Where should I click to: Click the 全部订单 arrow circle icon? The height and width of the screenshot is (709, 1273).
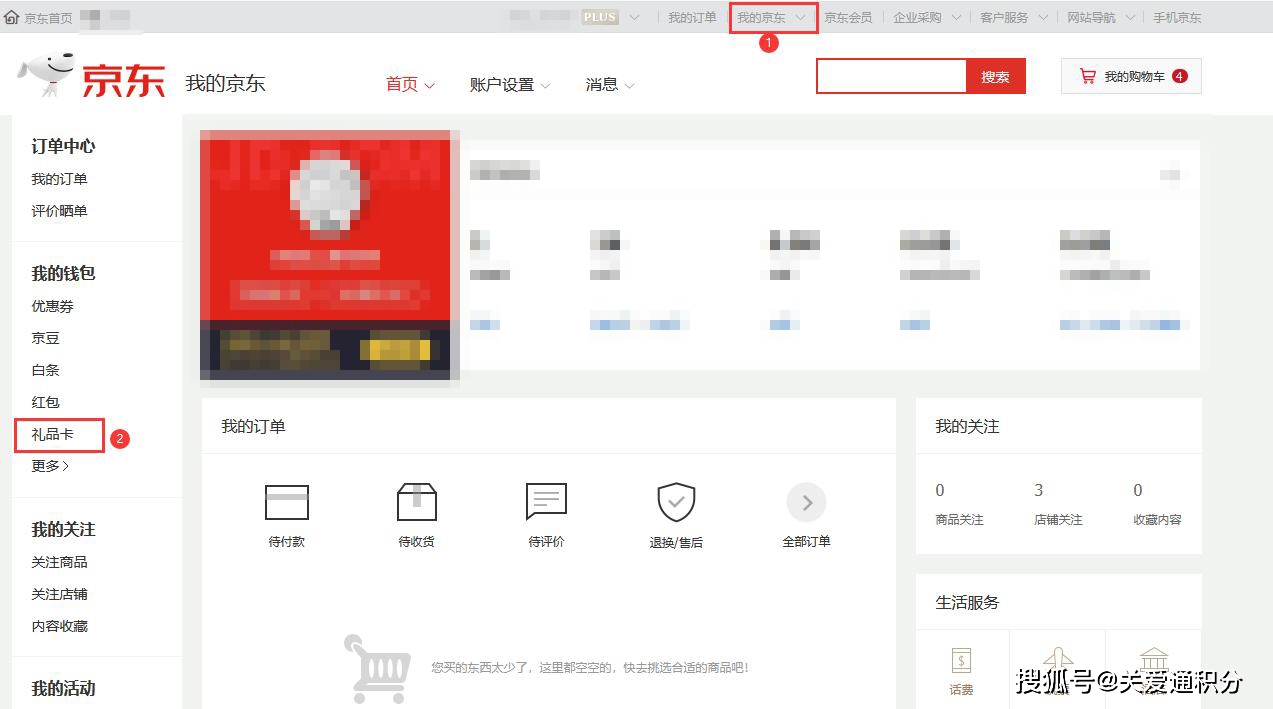[x=806, y=502]
